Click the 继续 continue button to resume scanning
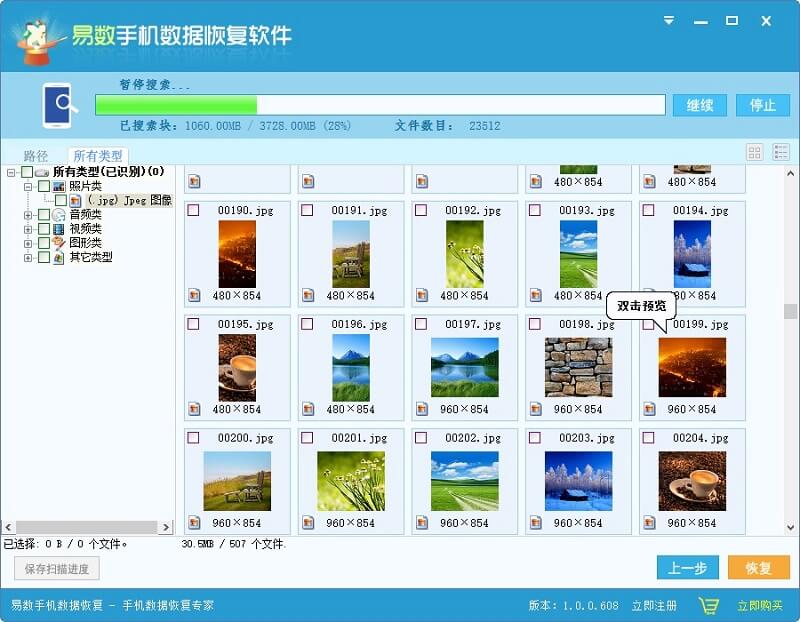Viewport: 800px width, 622px height. 700,104
